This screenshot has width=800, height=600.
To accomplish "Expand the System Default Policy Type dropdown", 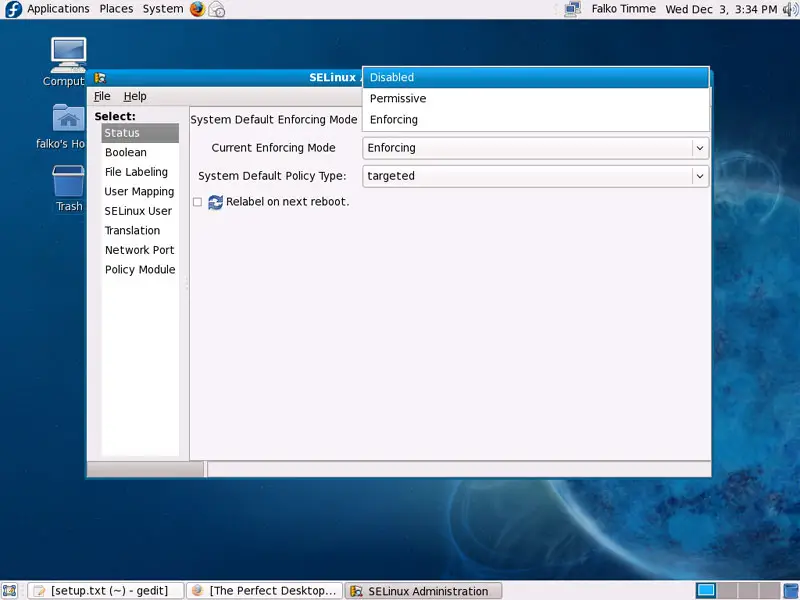I will pos(535,176).
